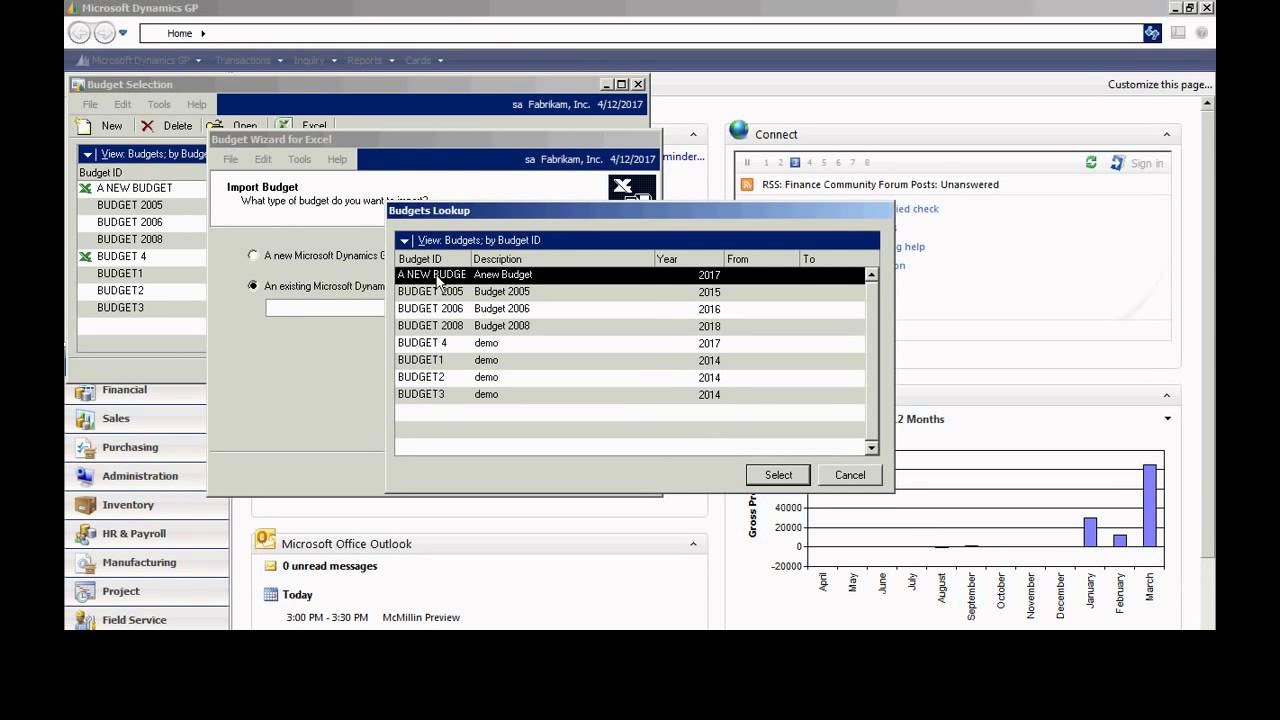Click the RSS feed icon

(747, 184)
